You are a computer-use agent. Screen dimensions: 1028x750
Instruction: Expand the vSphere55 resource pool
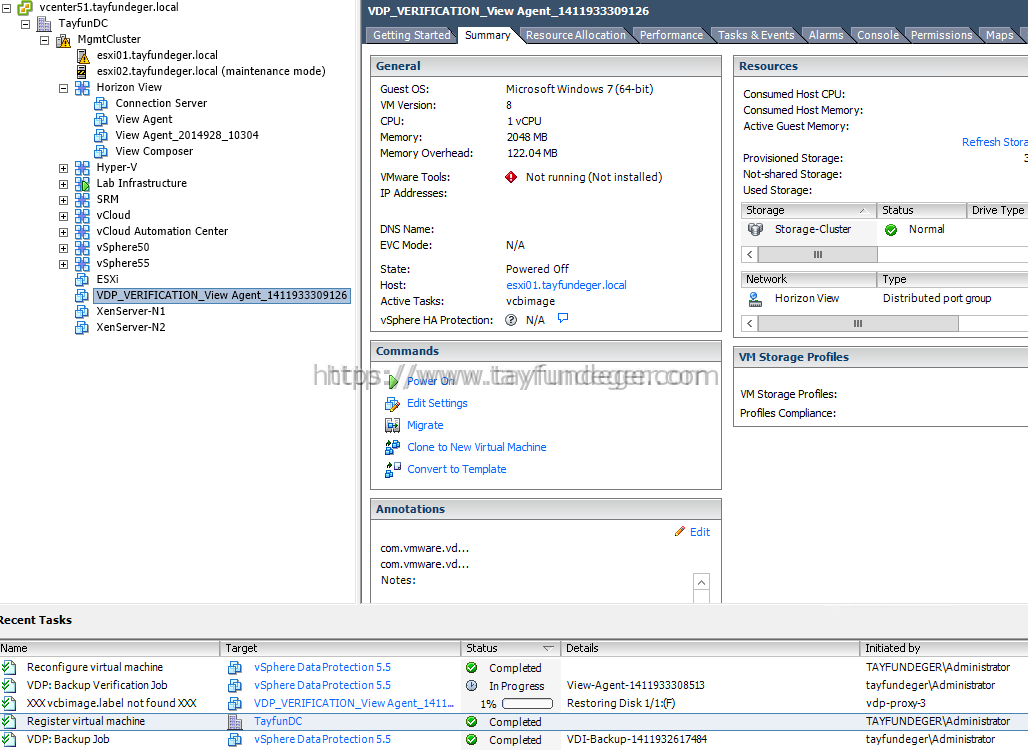click(x=64, y=264)
